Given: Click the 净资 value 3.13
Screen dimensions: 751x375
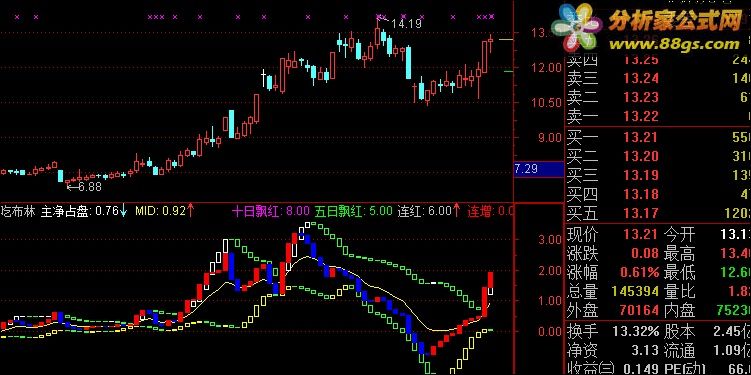Looking at the screenshot, I should pyautogui.click(x=646, y=351).
